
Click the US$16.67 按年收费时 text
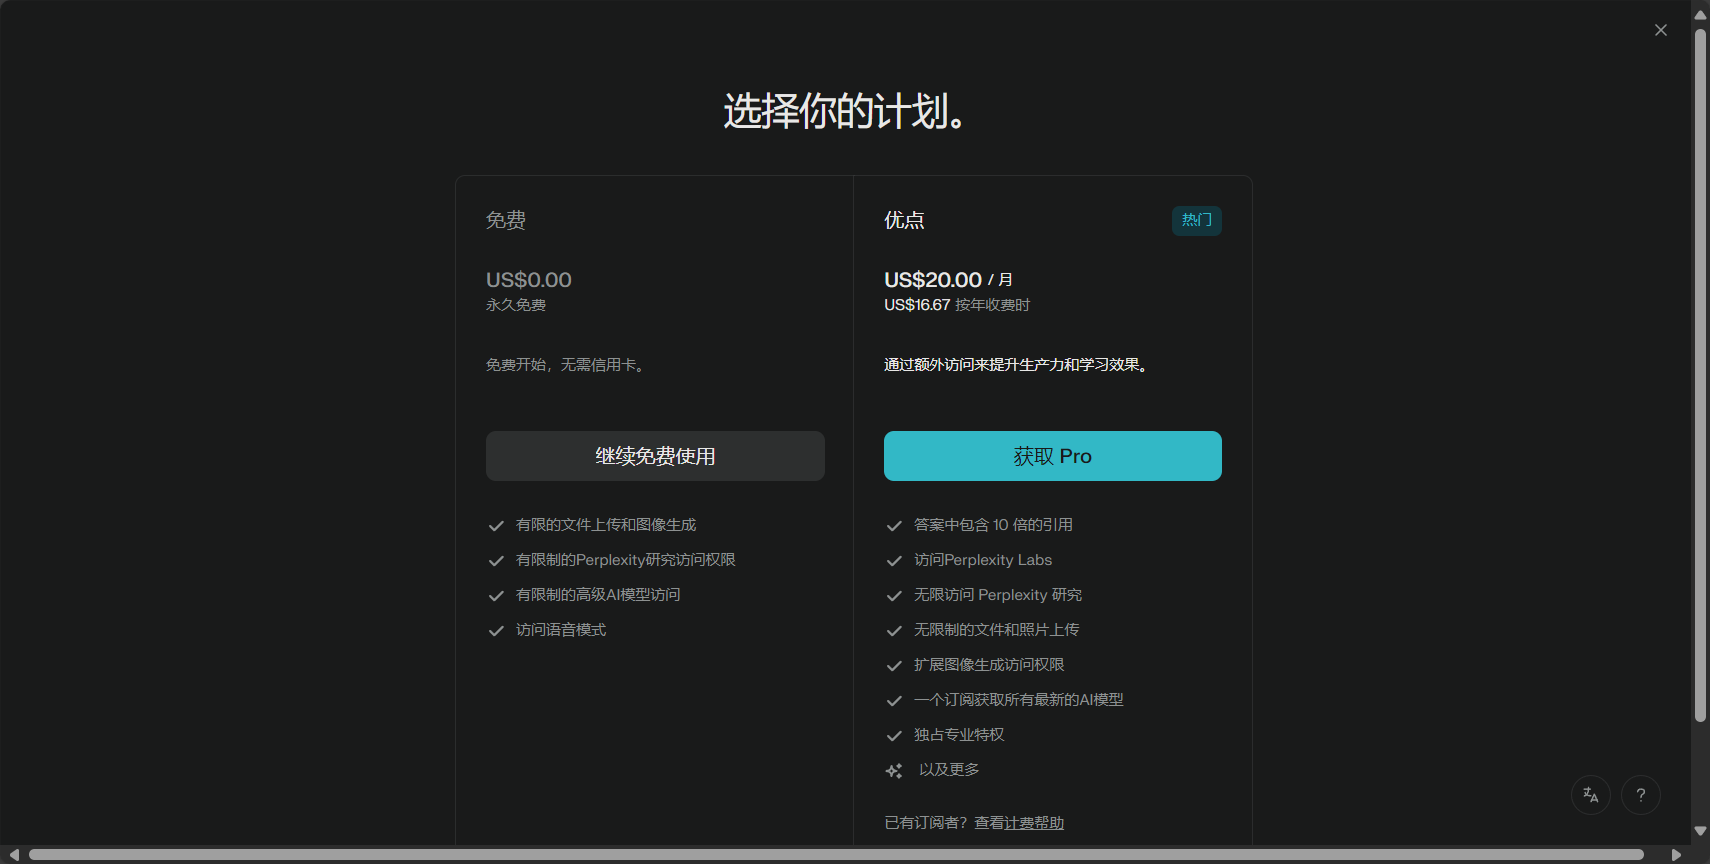click(957, 305)
